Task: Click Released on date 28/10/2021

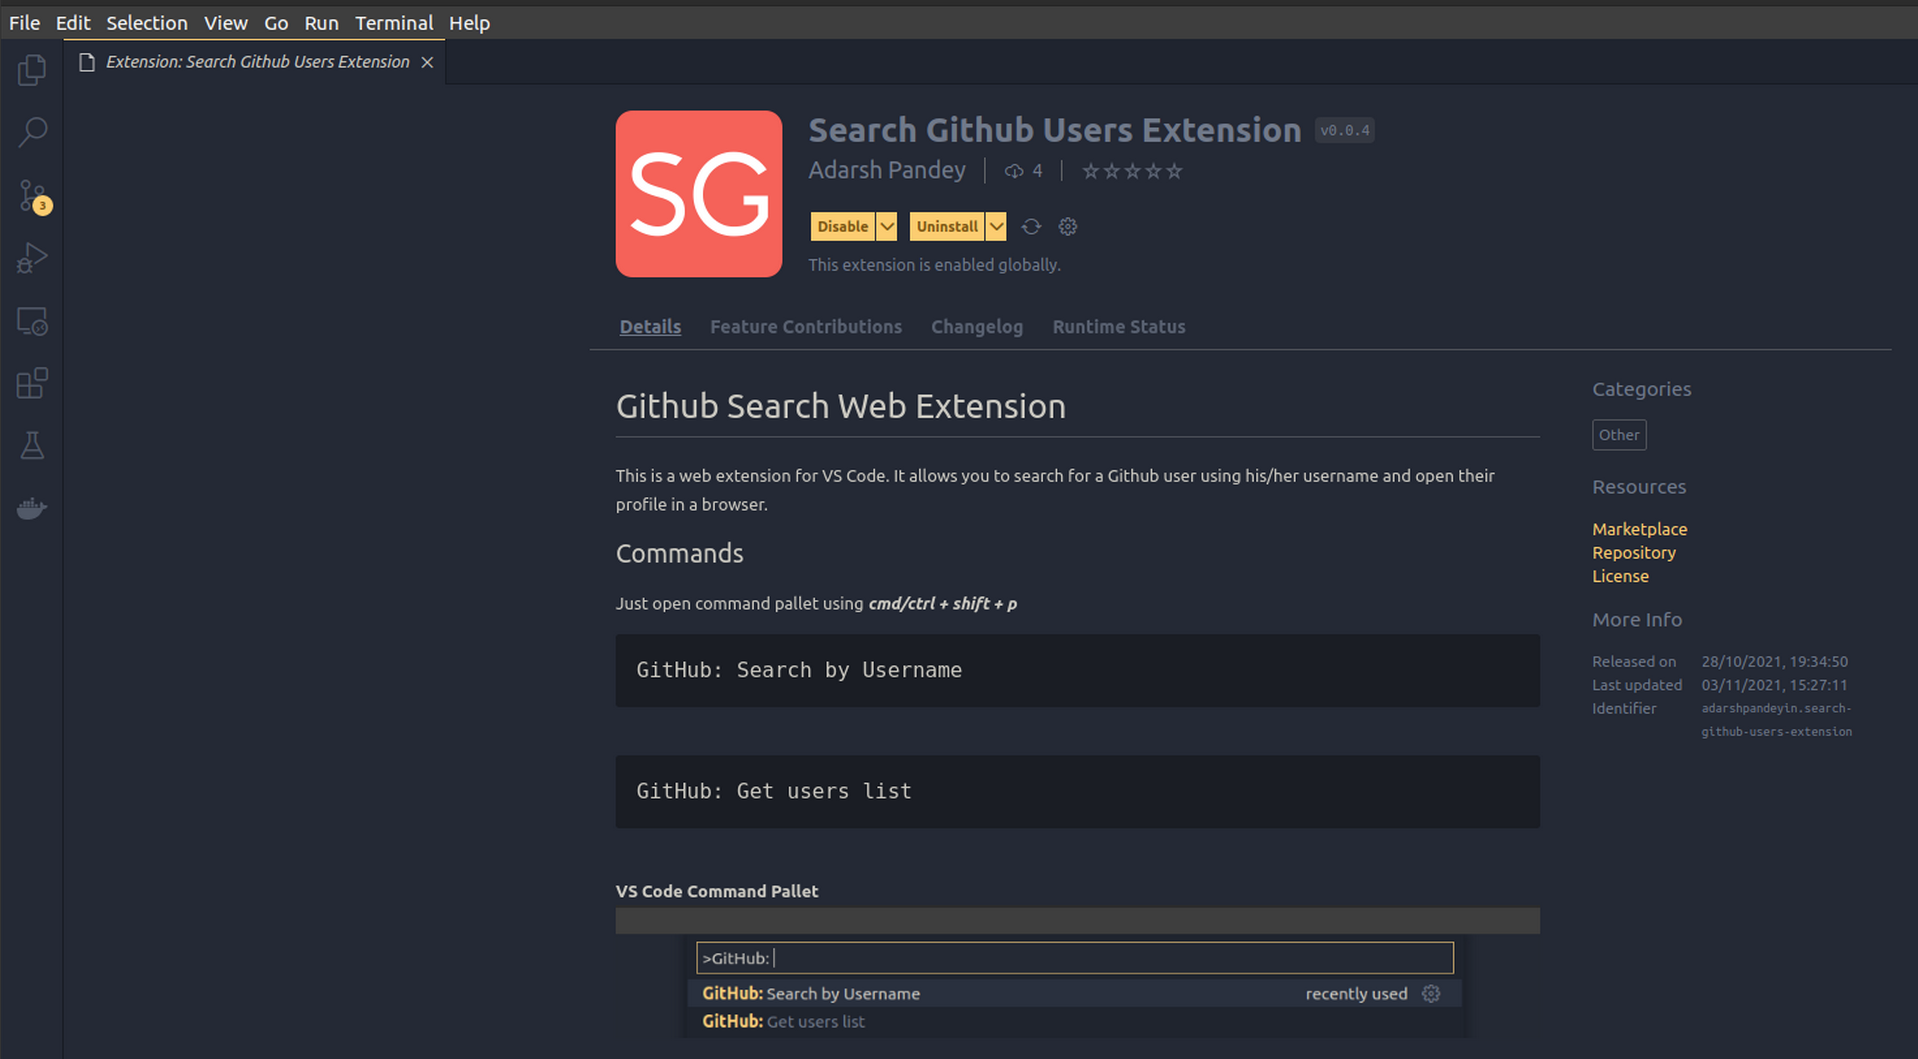Action: (x=1774, y=662)
